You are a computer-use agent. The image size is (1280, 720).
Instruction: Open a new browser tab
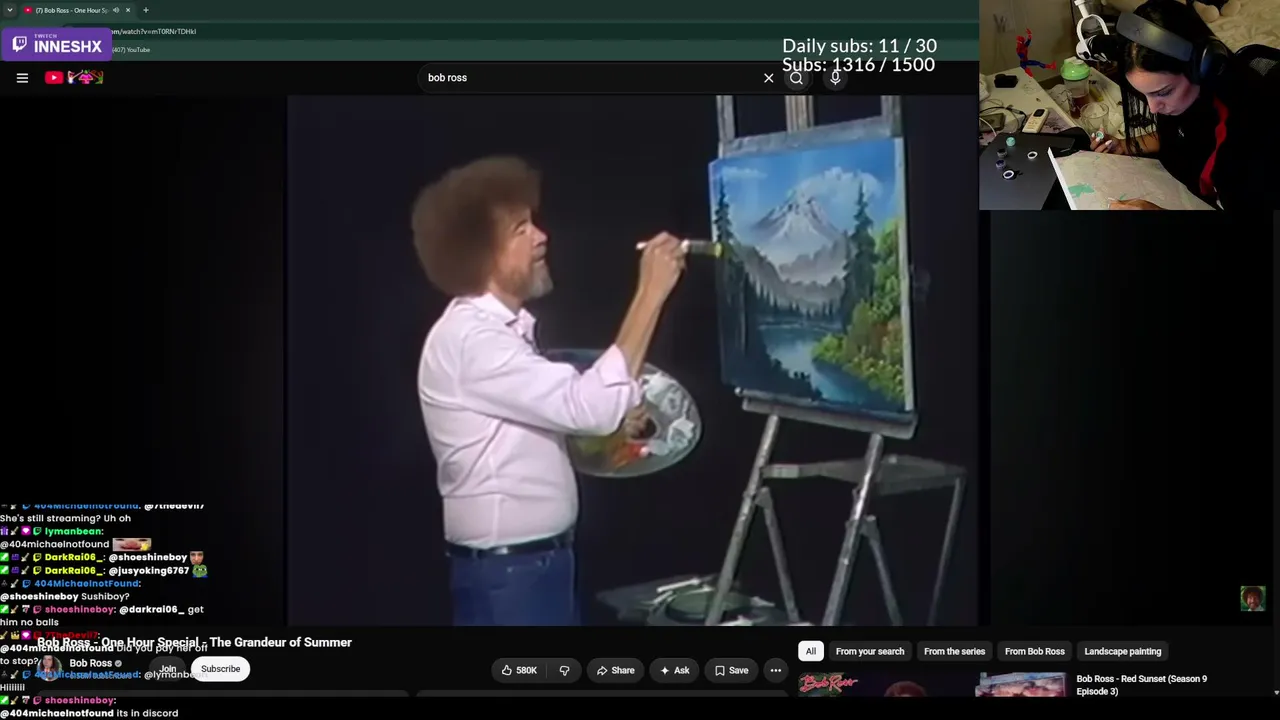(x=146, y=10)
